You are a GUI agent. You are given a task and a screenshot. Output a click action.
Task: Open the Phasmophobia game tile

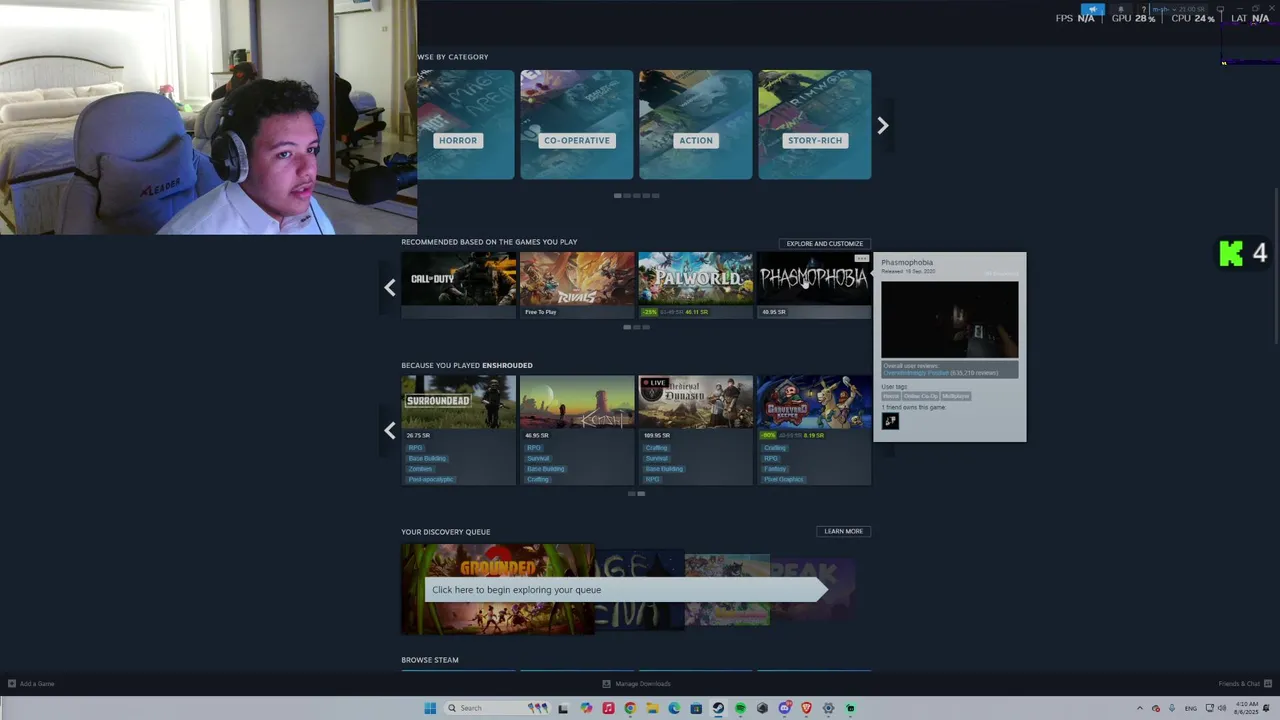[x=813, y=285]
